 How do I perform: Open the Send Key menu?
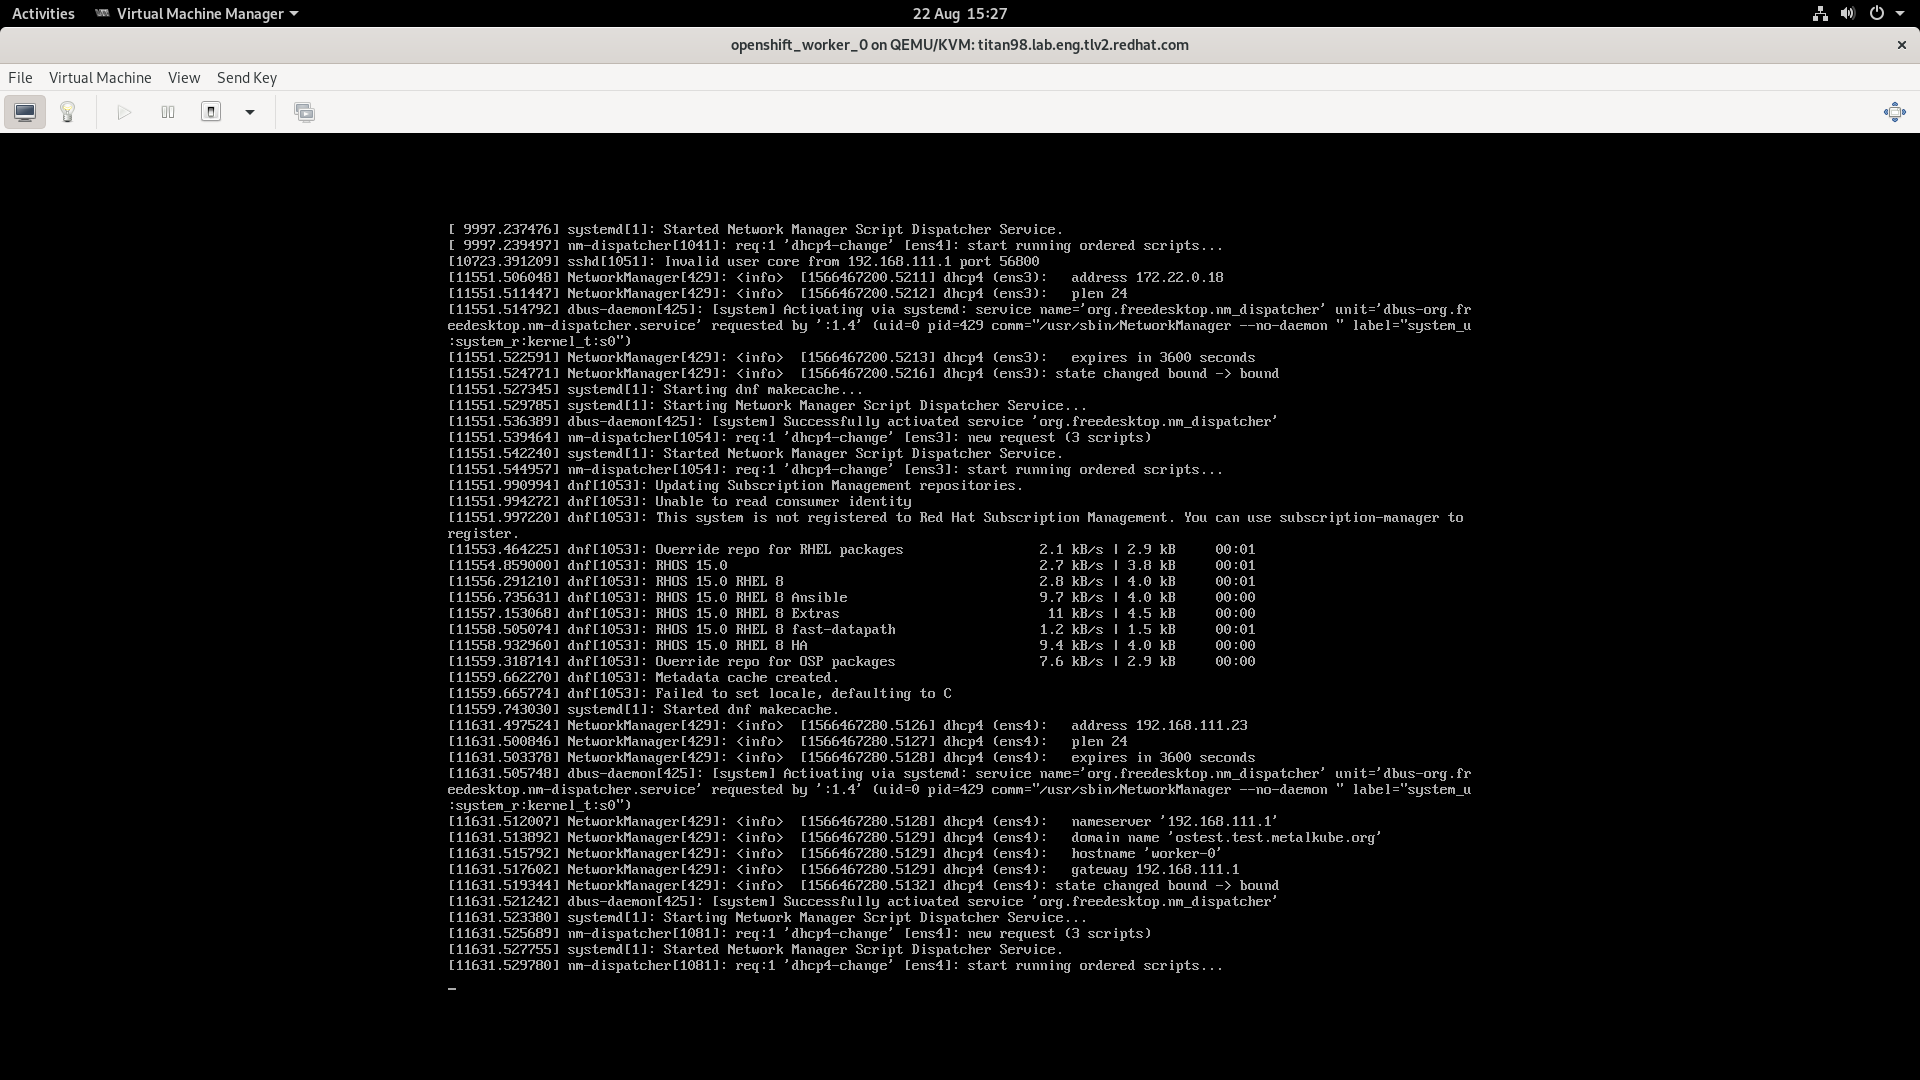[x=247, y=78]
